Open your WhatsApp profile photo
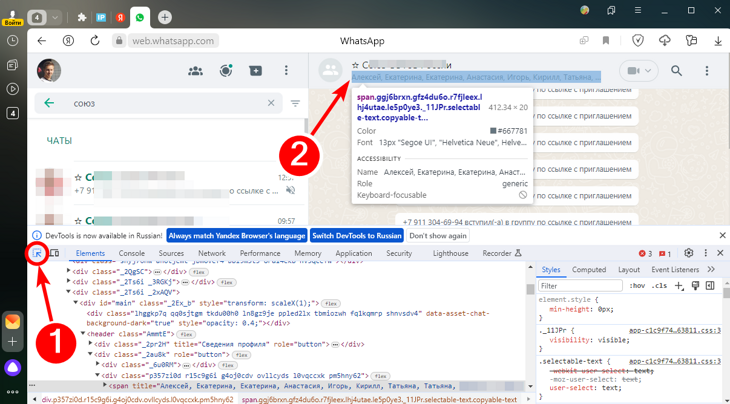The image size is (730, 404). tap(49, 71)
